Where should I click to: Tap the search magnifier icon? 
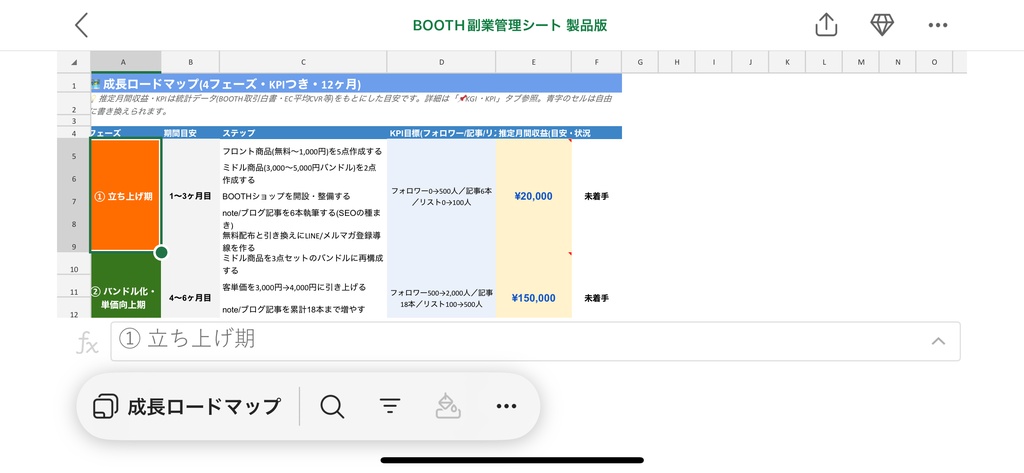click(x=332, y=406)
